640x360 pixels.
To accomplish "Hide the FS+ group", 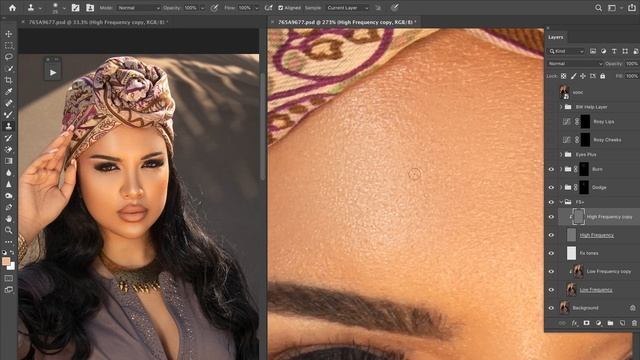I will pyautogui.click(x=551, y=202).
